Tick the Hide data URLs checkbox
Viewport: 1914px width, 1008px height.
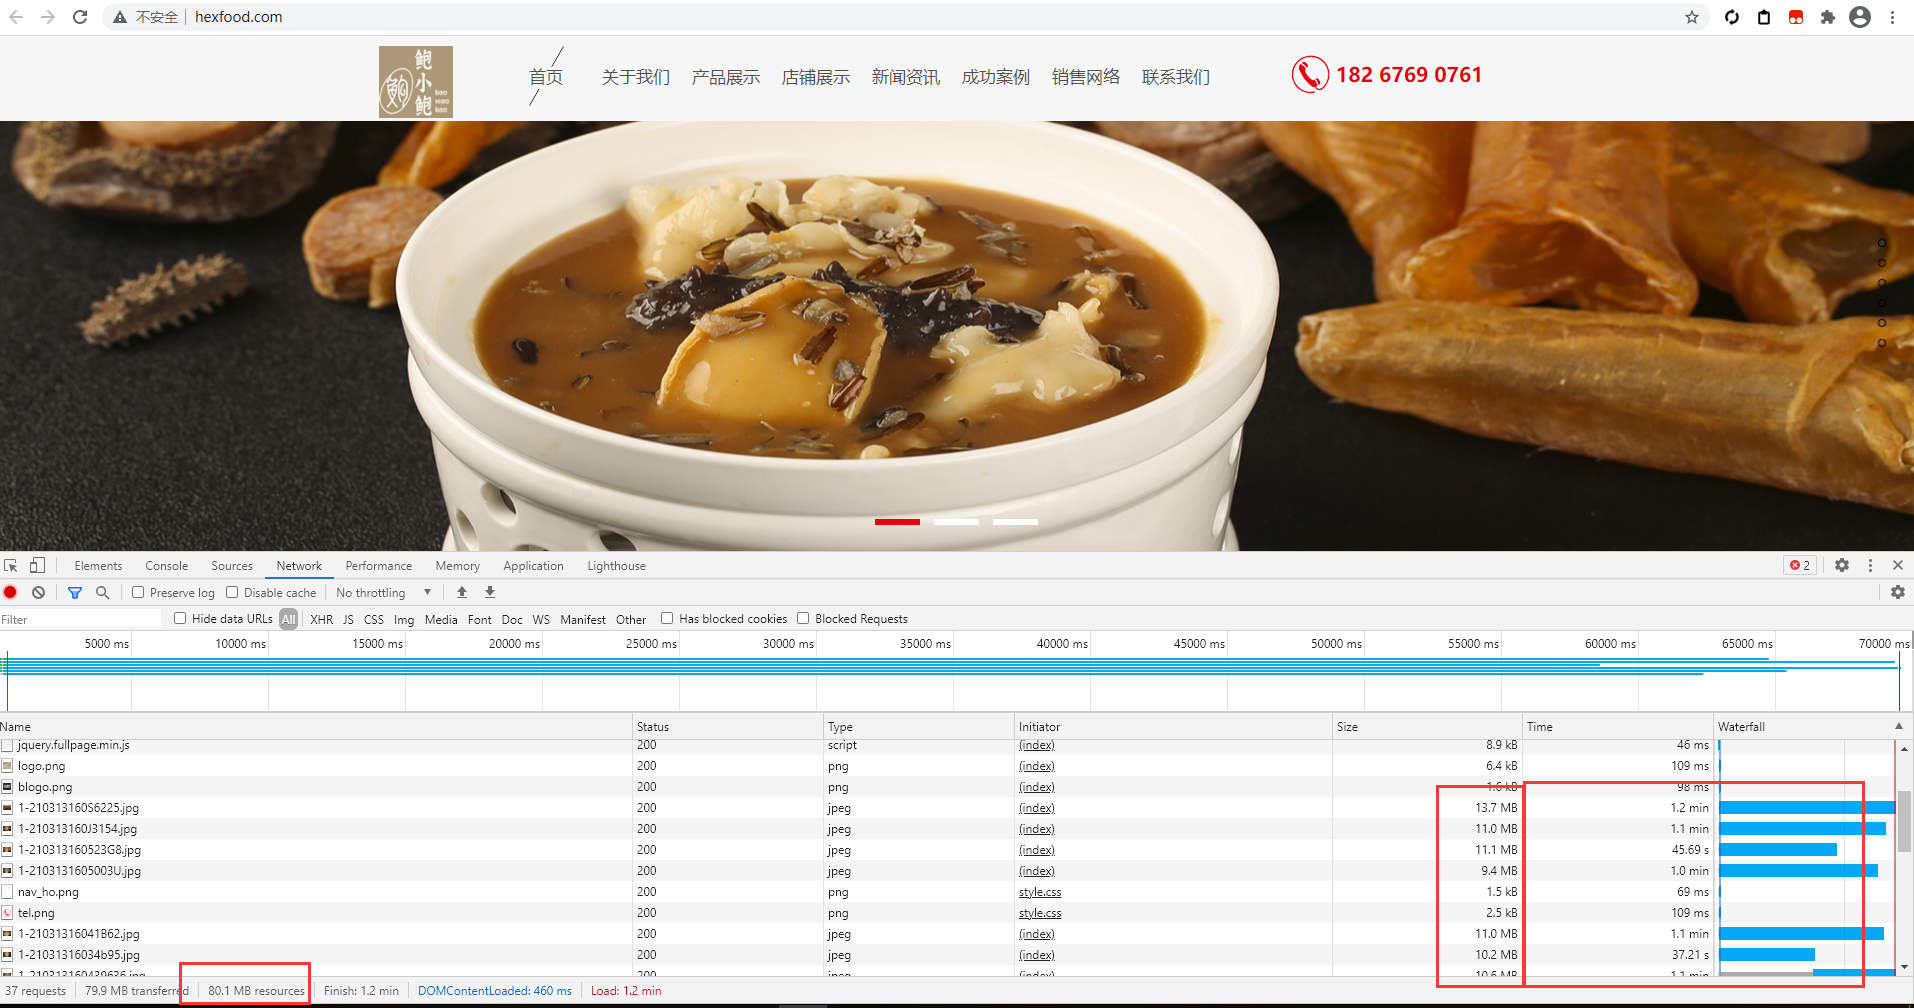180,619
